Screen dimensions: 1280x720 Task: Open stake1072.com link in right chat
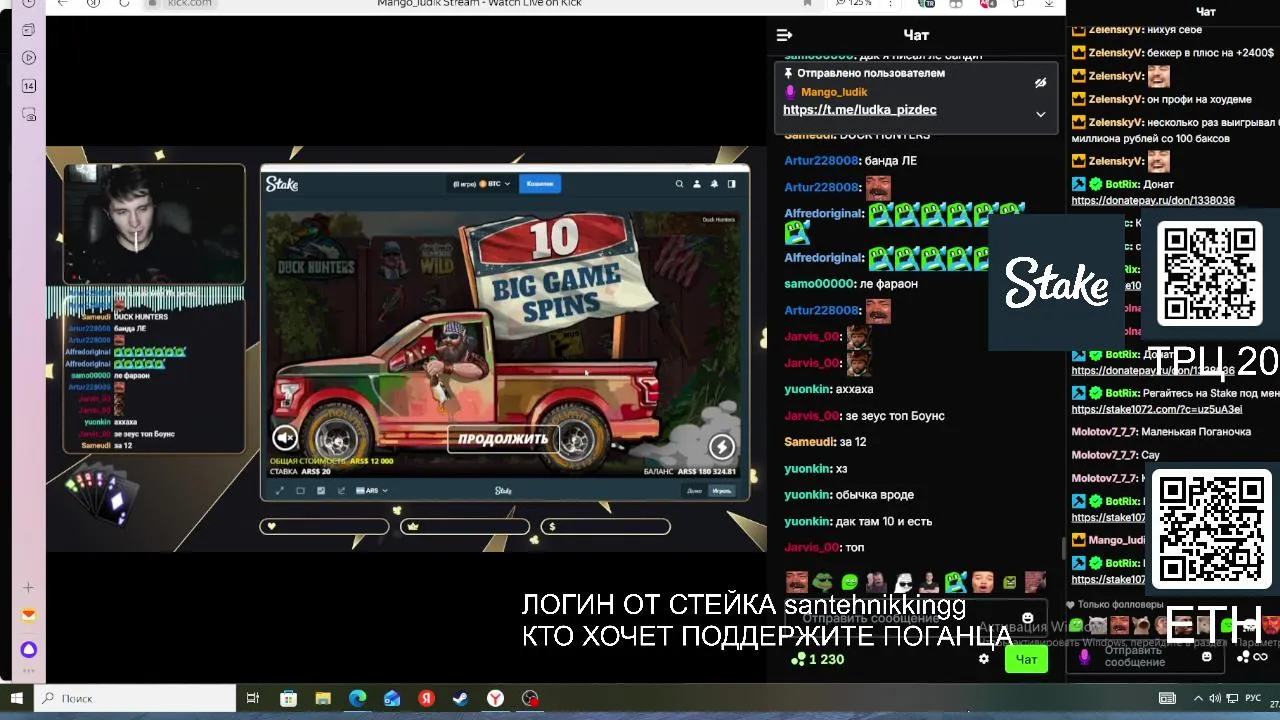pos(1157,410)
